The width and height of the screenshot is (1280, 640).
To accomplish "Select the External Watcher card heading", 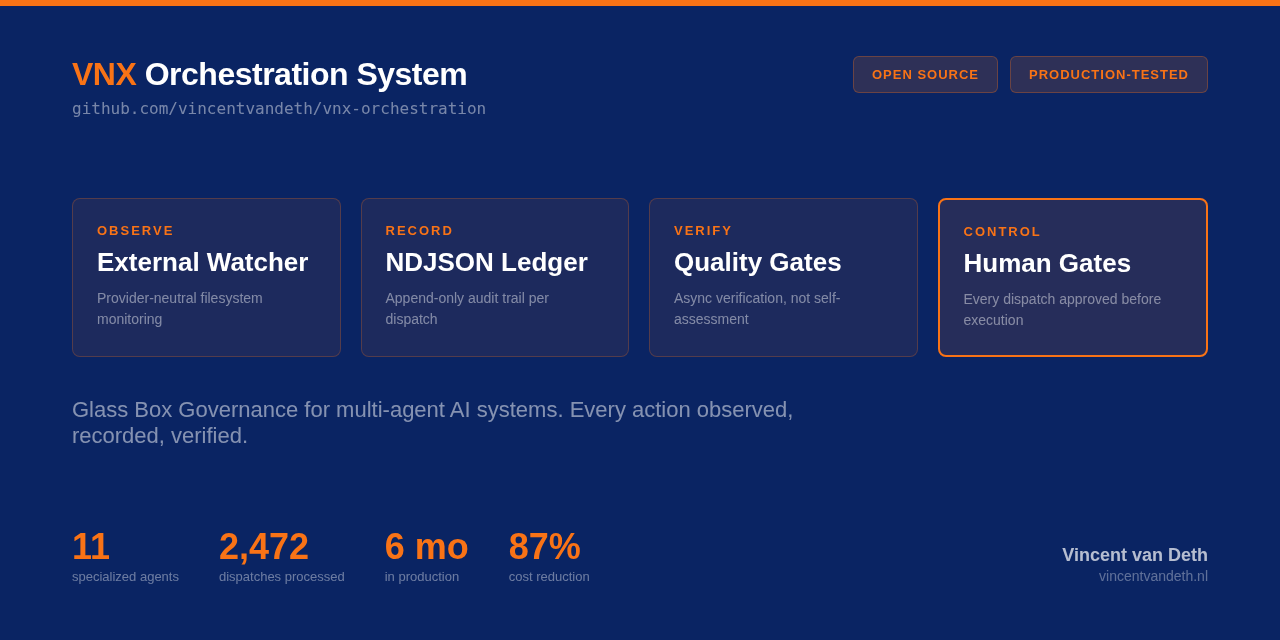I will (x=202, y=262).
